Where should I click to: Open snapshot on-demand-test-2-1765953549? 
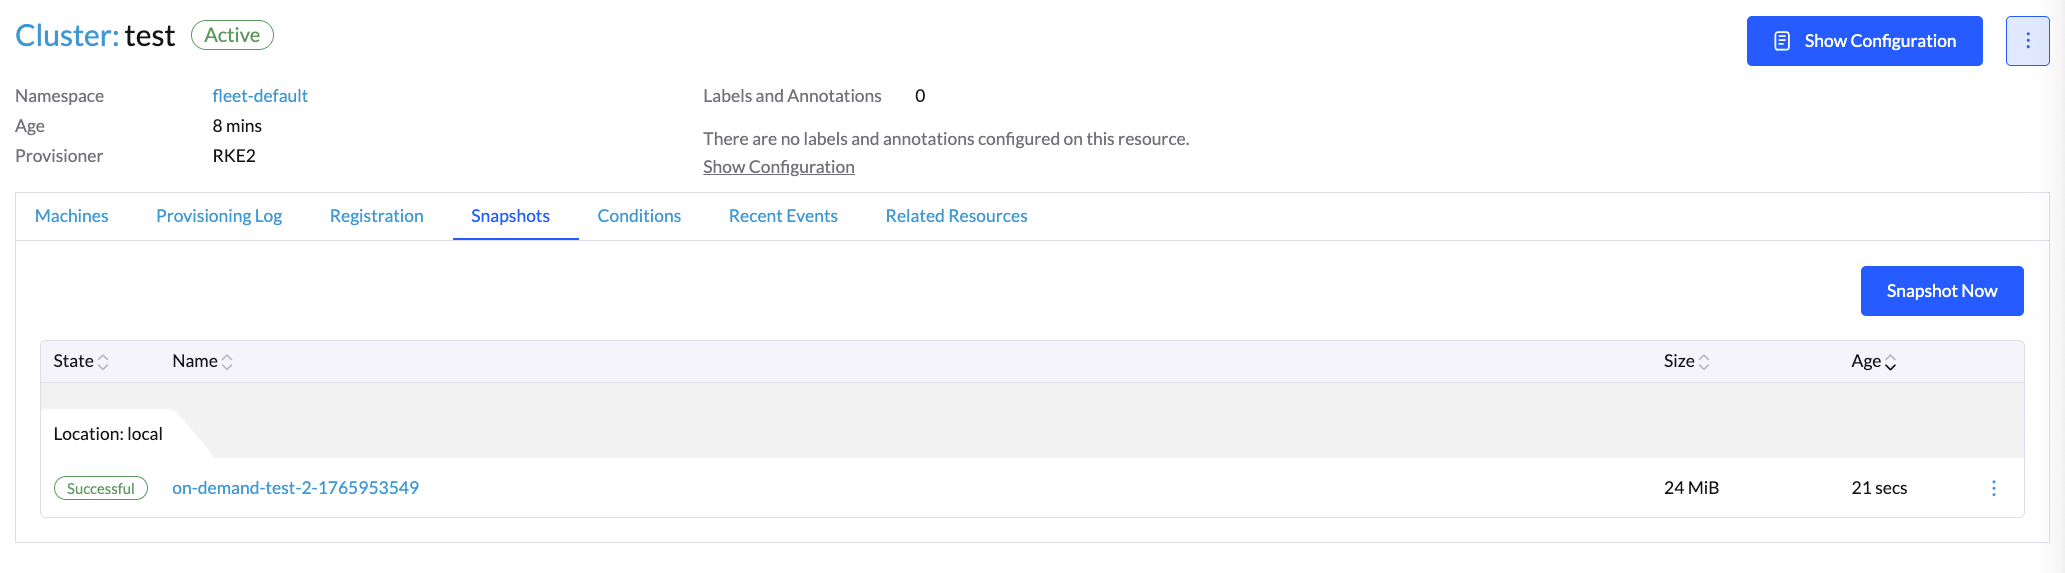pos(295,488)
